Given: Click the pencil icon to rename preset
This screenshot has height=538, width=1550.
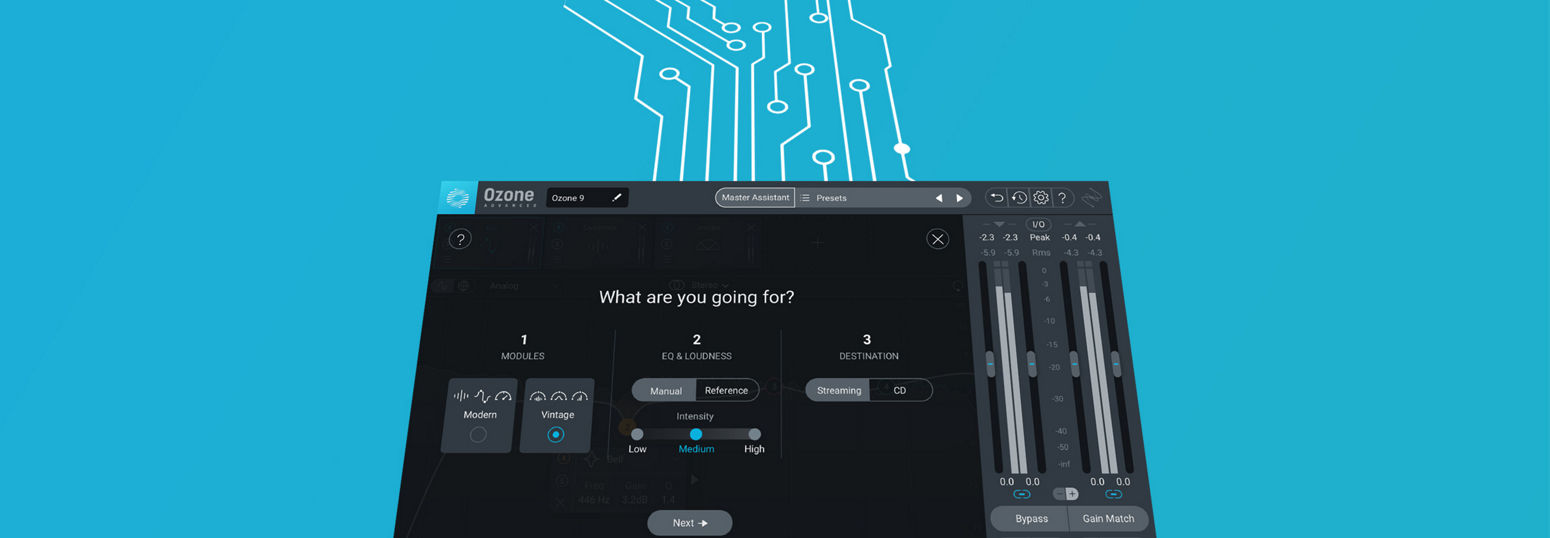Looking at the screenshot, I should coord(617,198).
